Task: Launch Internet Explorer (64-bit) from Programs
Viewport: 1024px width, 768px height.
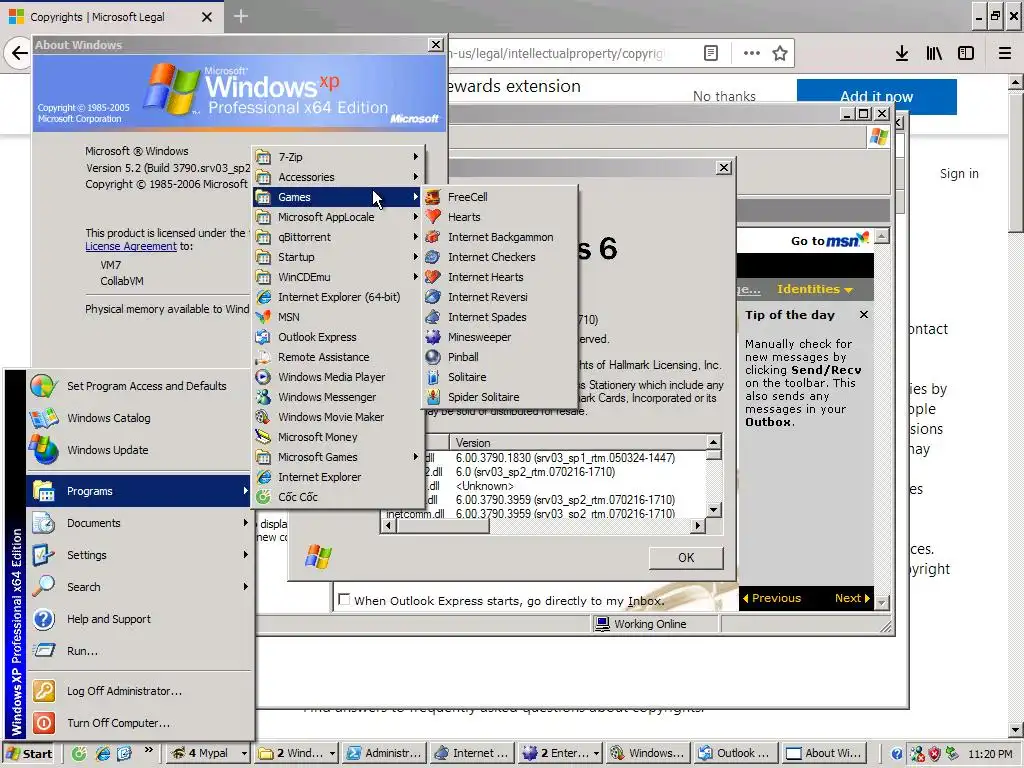Action: tap(338, 297)
